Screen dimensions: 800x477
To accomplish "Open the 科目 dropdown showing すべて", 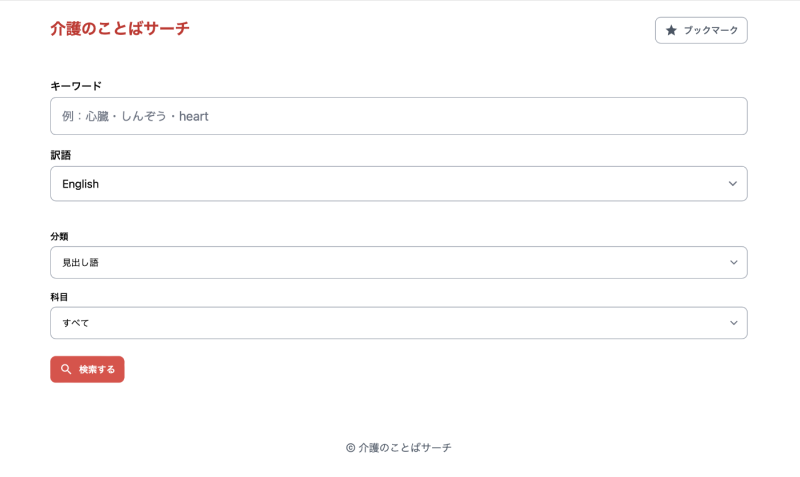I will click(398, 323).
